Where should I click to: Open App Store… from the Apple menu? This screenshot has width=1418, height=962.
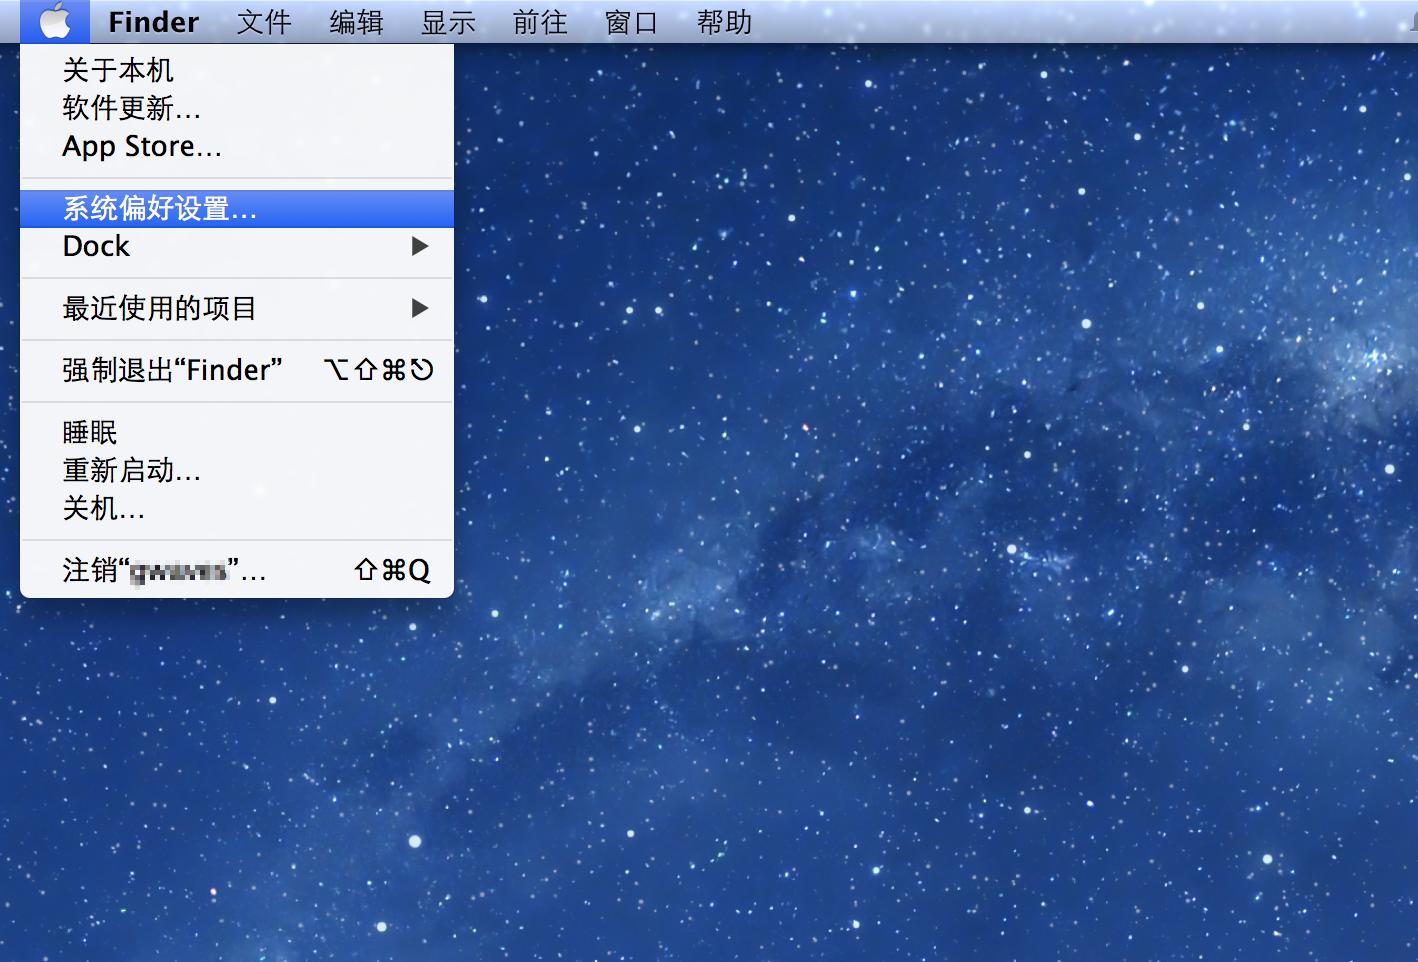(x=237, y=146)
